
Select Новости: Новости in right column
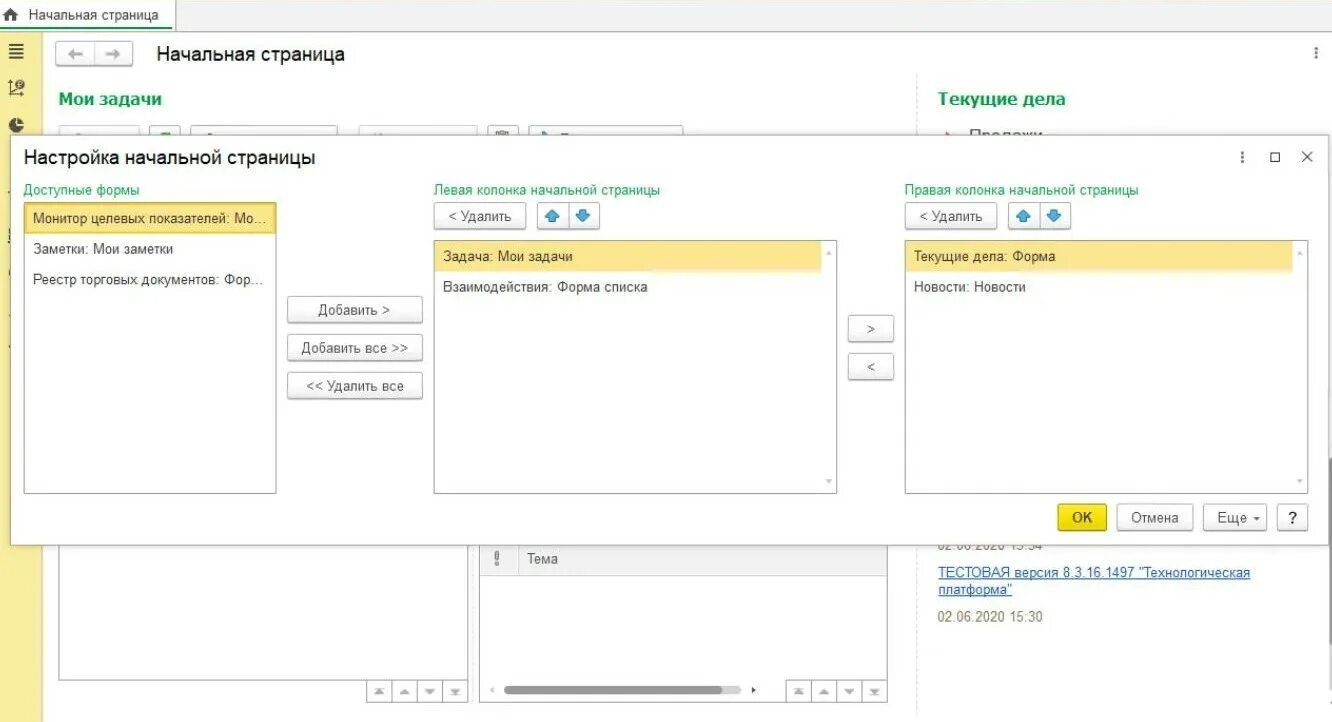coord(1099,287)
